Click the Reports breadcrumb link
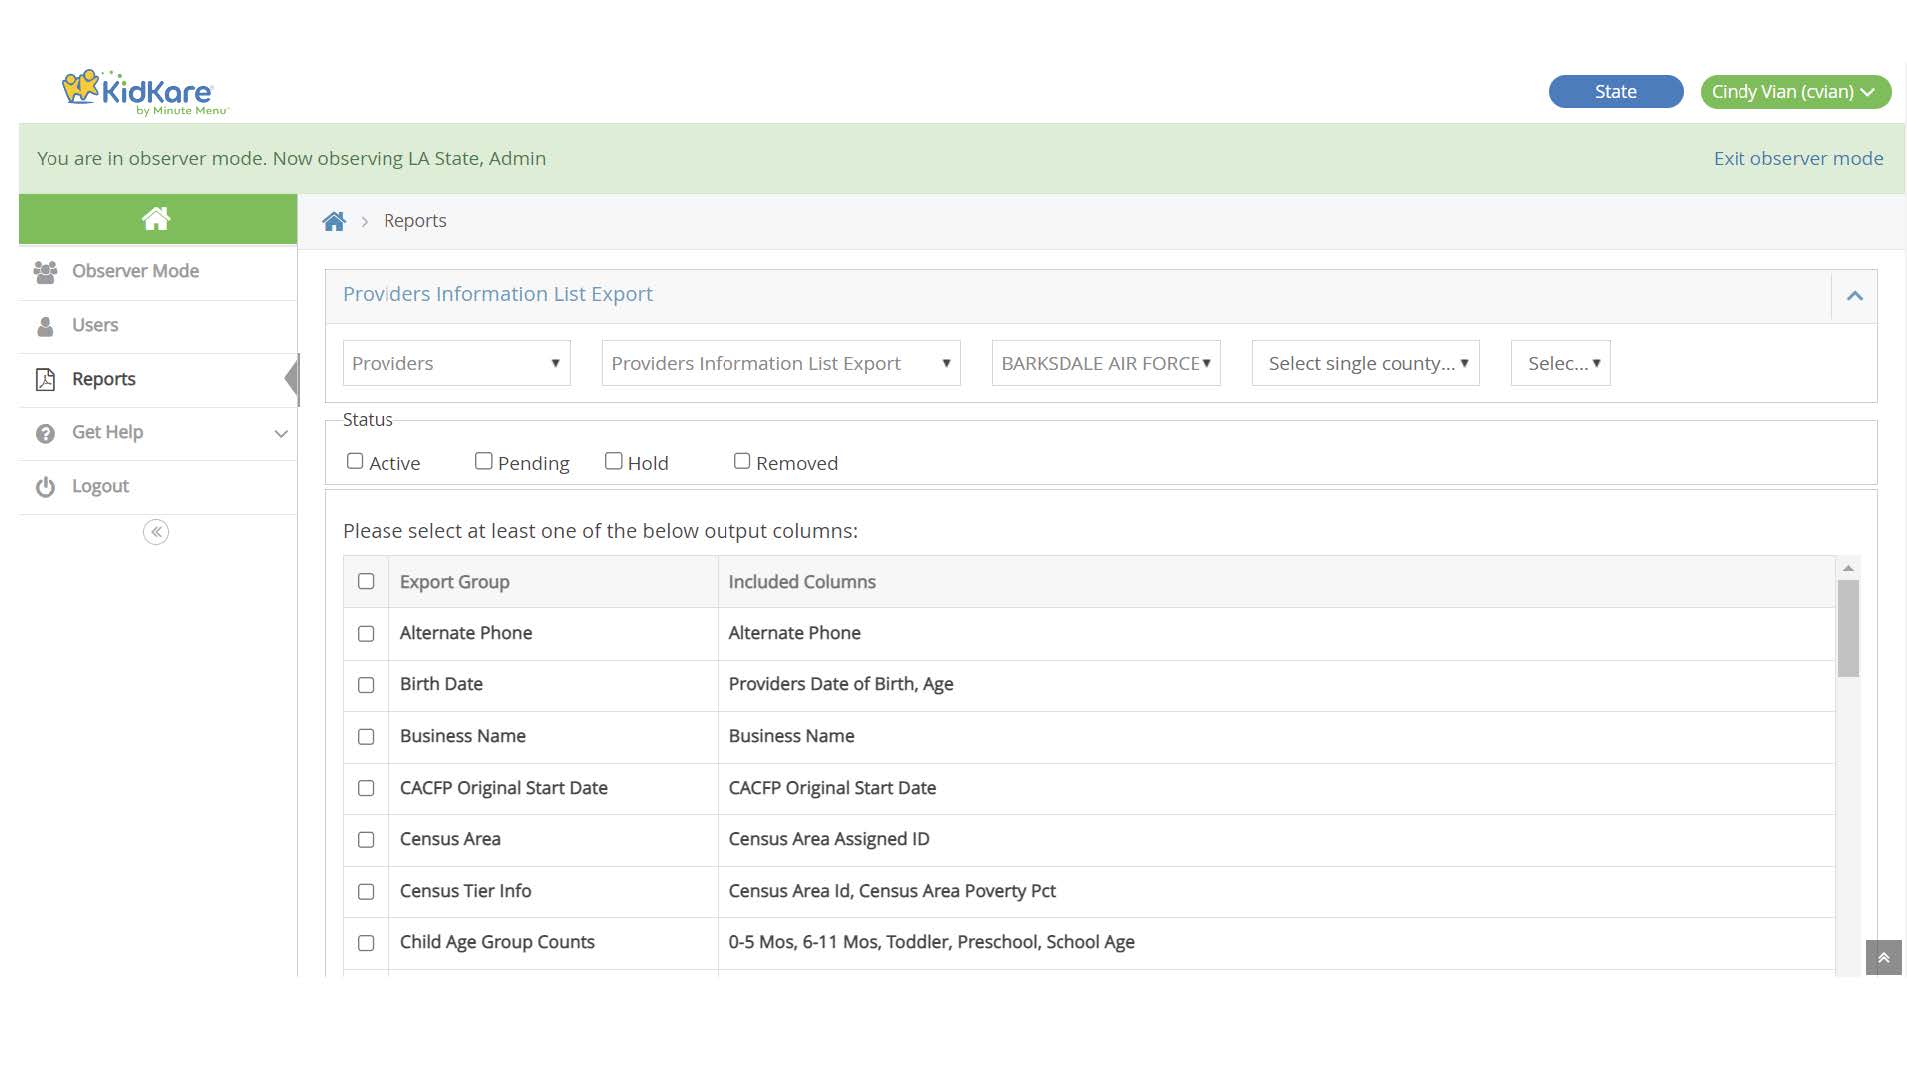The width and height of the screenshot is (1907, 1080). [x=415, y=221]
